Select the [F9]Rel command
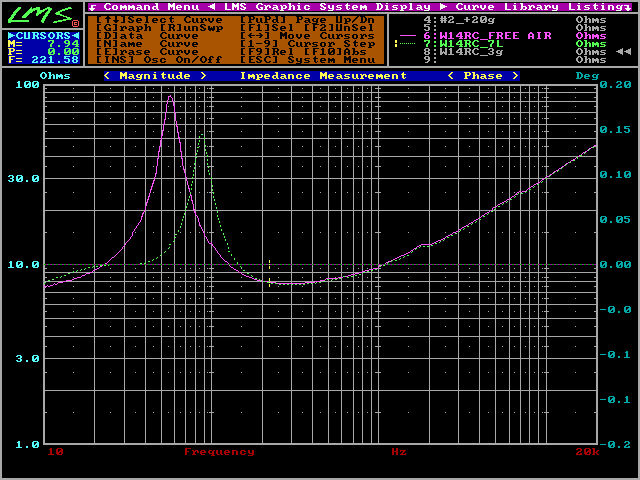 click(x=267, y=52)
